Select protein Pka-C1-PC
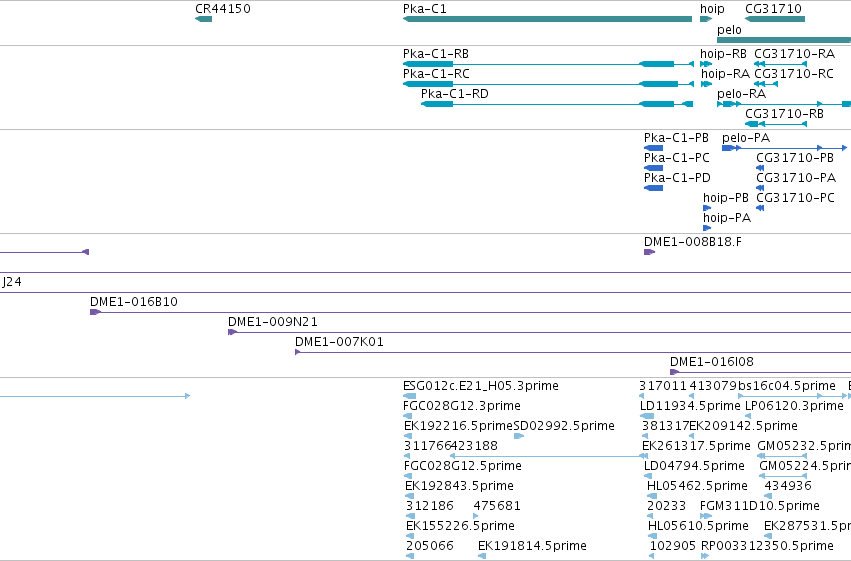The width and height of the screenshot is (851, 561). point(653,168)
